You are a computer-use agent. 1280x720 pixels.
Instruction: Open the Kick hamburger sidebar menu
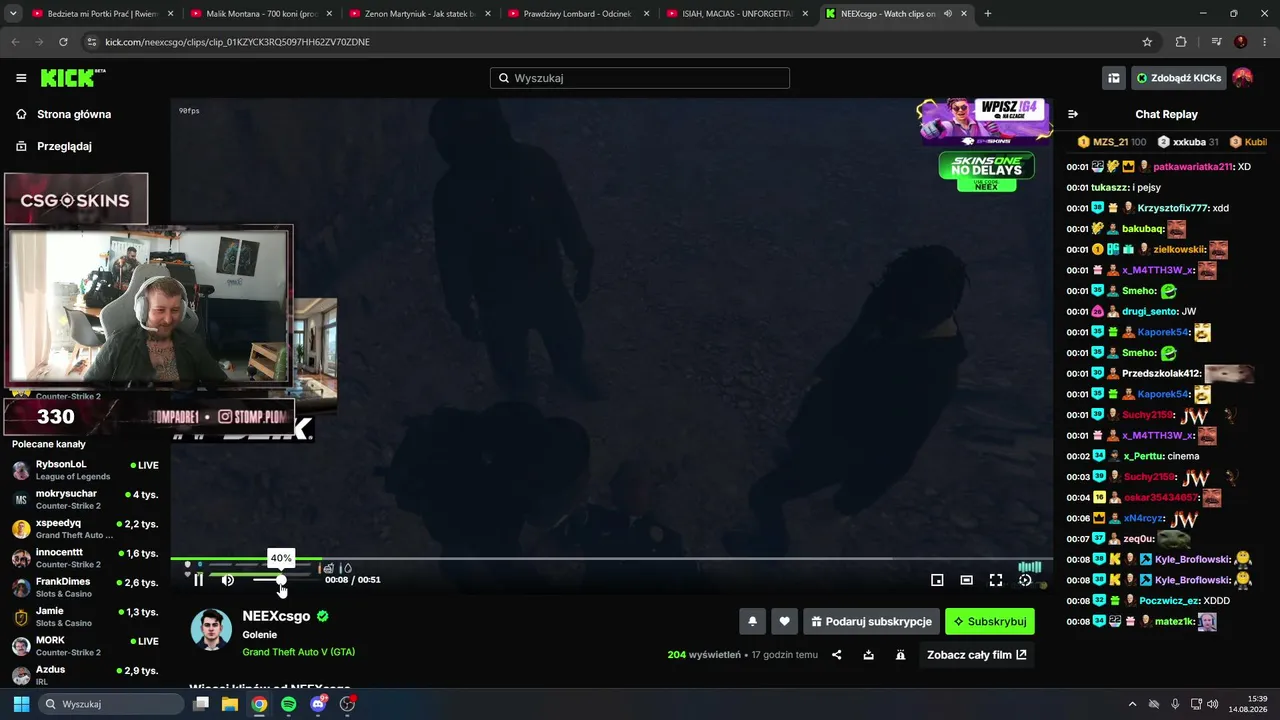[21, 78]
